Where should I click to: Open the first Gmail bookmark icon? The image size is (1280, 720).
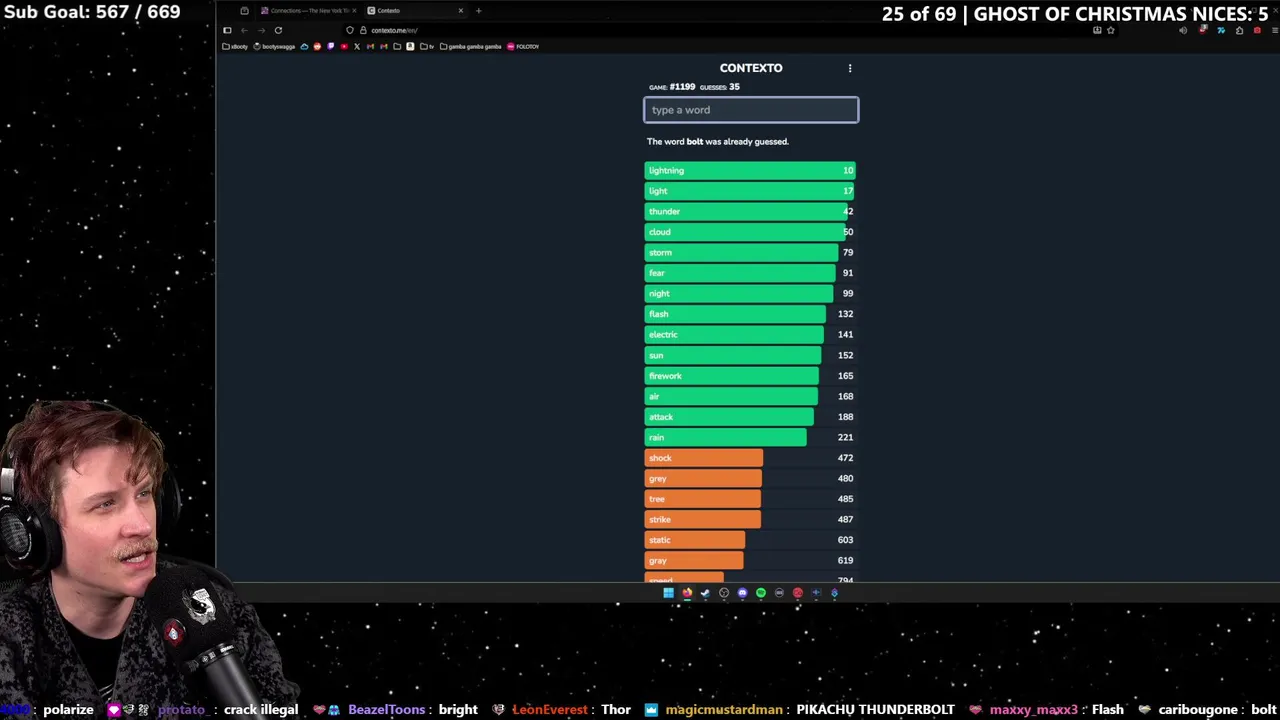click(x=370, y=47)
